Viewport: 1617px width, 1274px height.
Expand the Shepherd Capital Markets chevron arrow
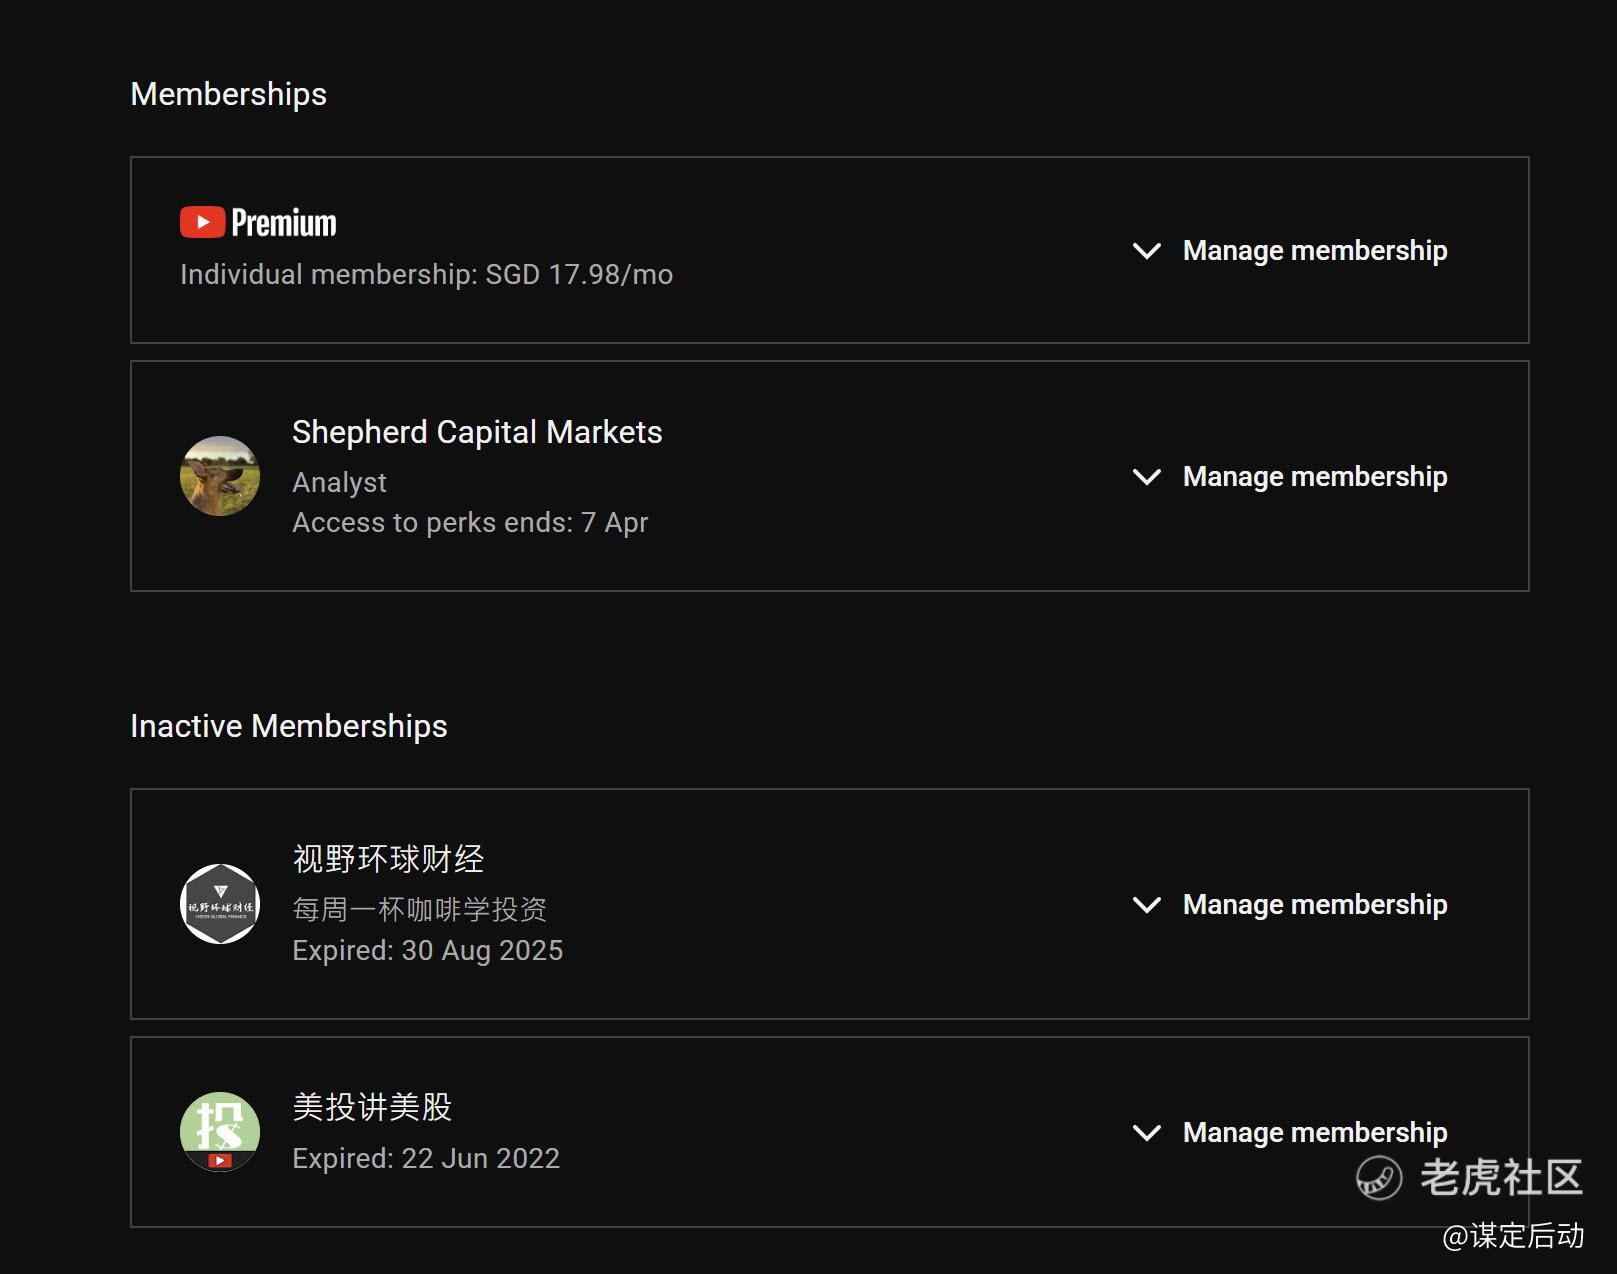coord(1146,476)
